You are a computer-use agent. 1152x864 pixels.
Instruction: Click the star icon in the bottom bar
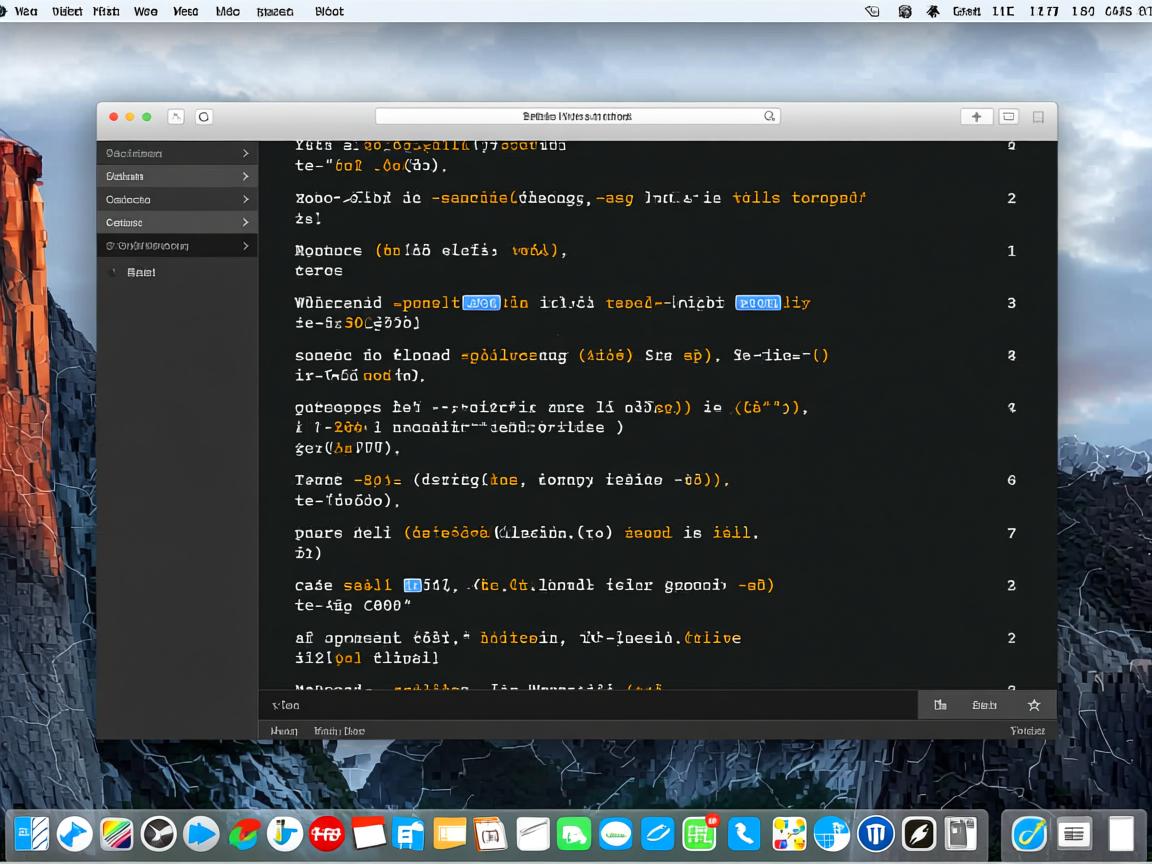pos(1034,705)
